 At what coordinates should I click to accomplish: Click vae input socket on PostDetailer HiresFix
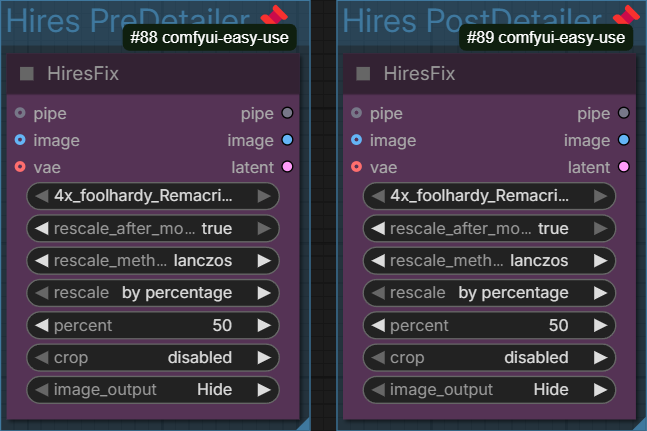click(357, 167)
